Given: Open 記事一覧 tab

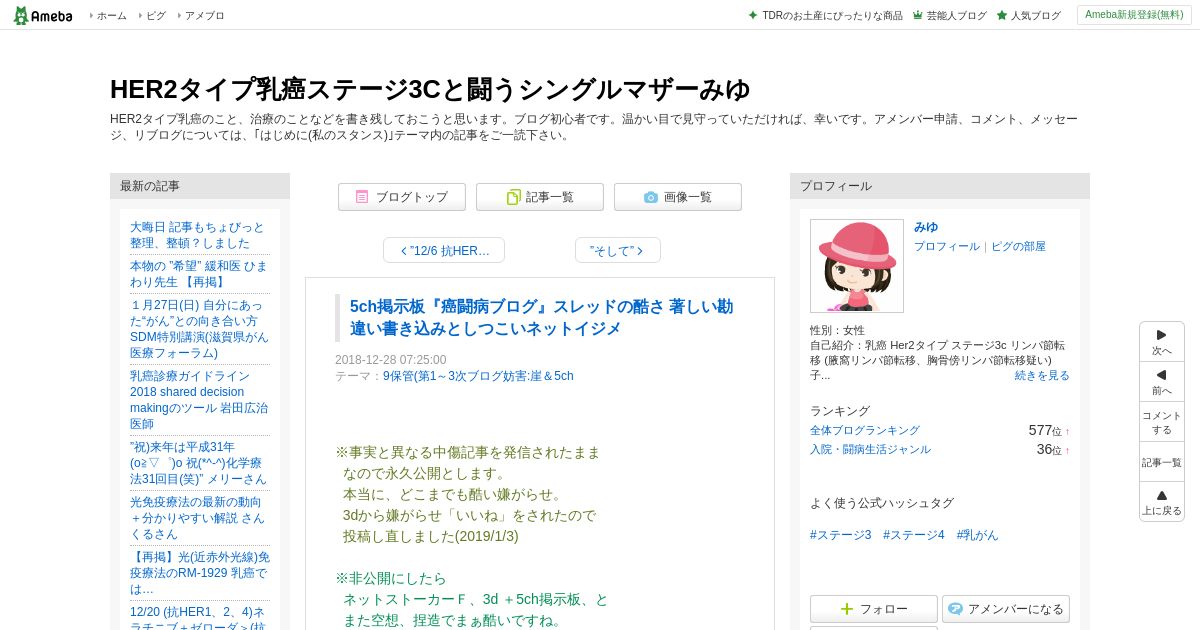Looking at the screenshot, I should coord(540,197).
